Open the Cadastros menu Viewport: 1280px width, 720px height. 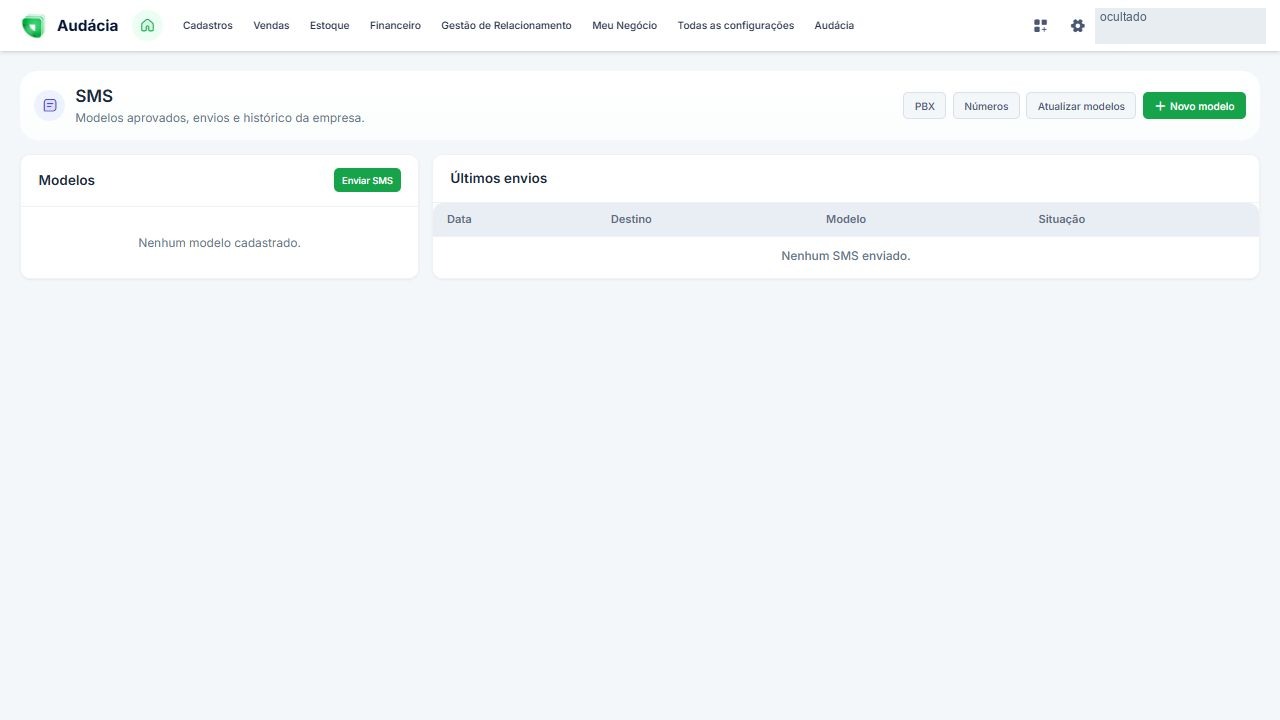click(208, 26)
